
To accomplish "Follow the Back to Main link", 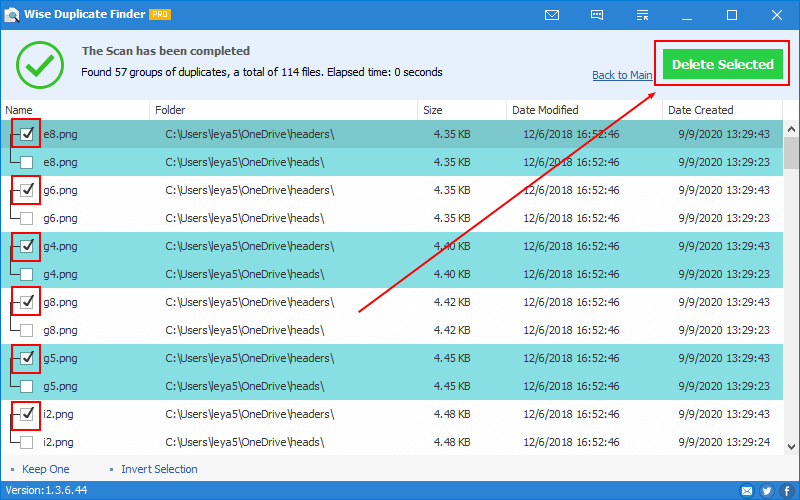I will pos(622,75).
